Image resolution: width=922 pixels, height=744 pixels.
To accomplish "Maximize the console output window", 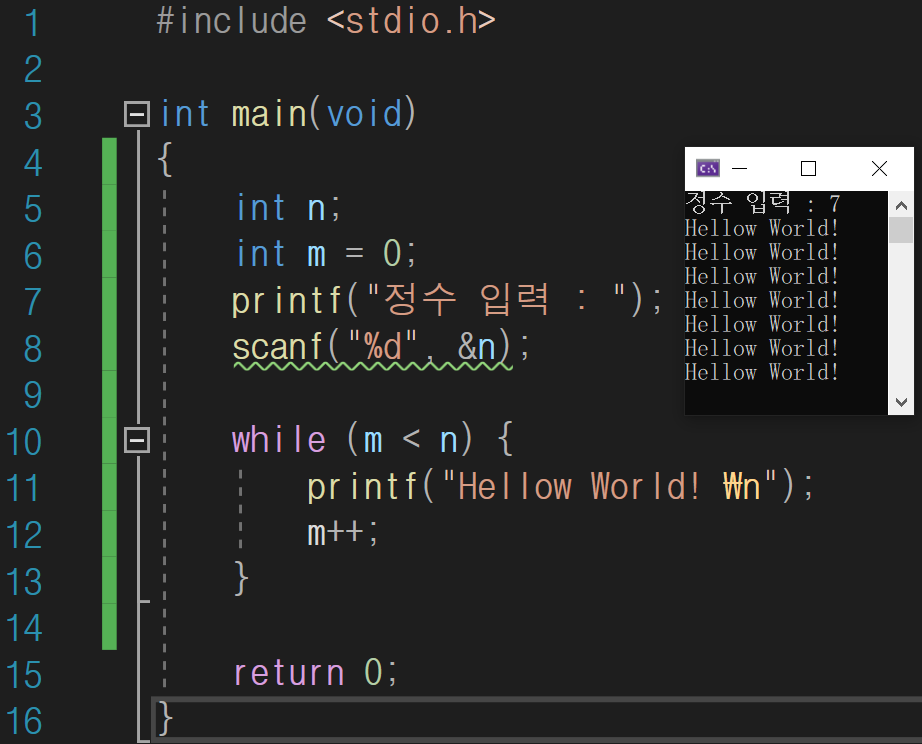I will coord(809,169).
